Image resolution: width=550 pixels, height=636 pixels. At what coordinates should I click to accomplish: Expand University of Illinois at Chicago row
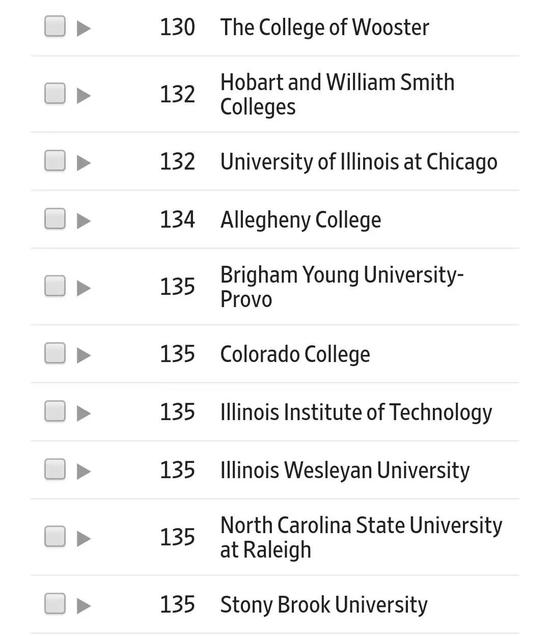pos(84,163)
